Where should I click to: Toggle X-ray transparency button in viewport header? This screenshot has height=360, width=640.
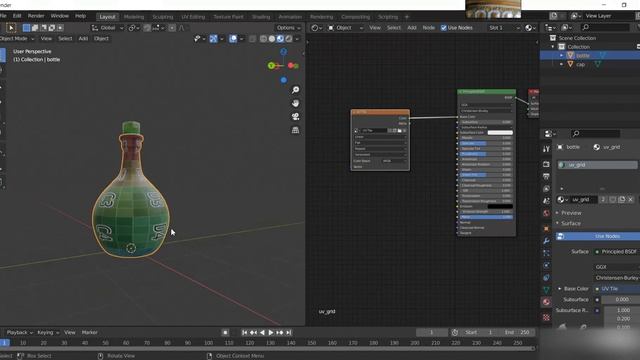pyautogui.click(x=252, y=39)
